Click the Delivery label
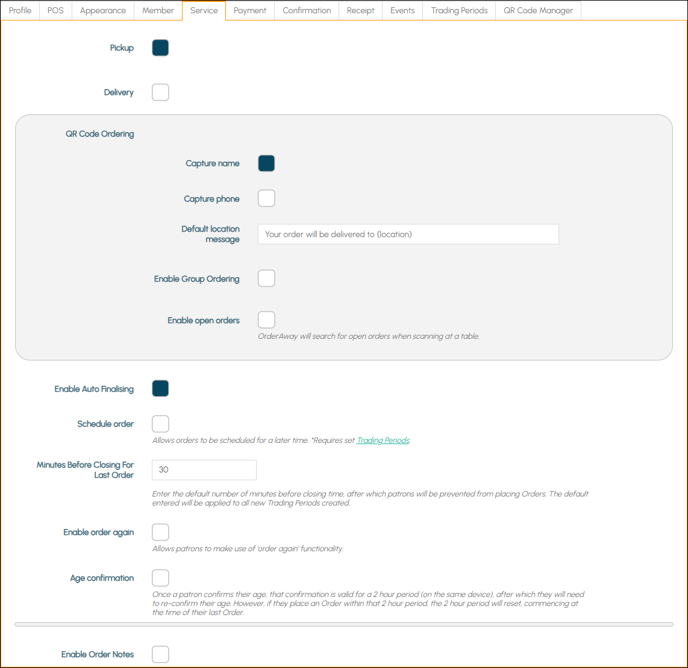Image resolution: width=688 pixels, height=668 pixels. tap(119, 93)
